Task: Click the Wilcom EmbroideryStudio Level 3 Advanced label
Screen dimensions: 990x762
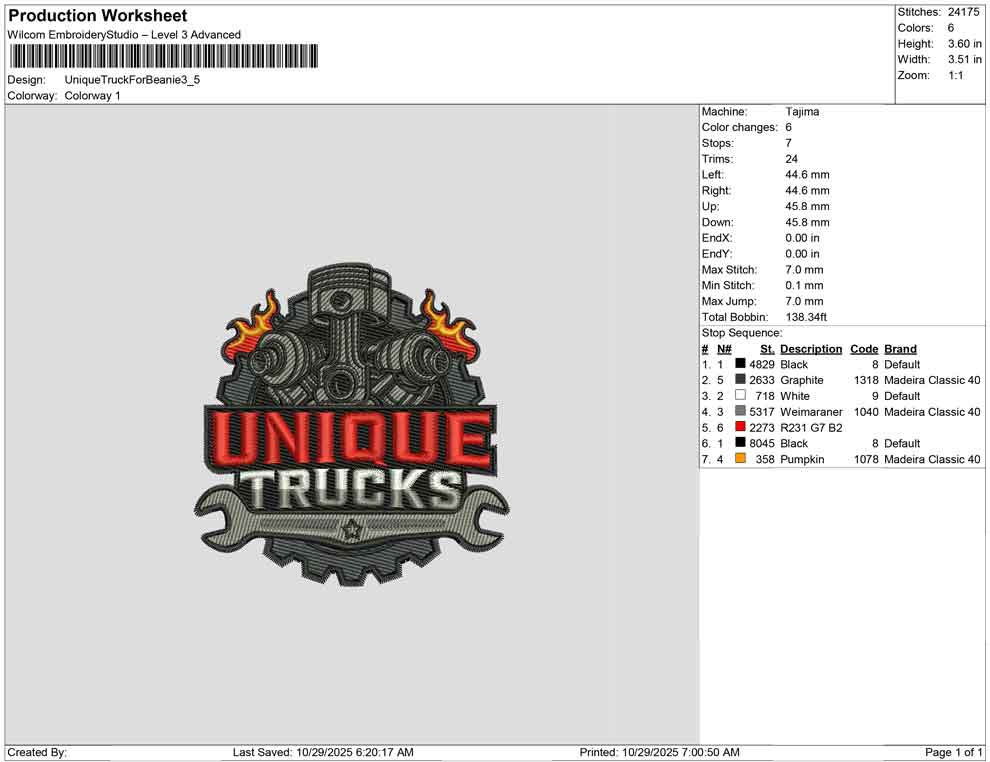Action: click(x=123, y=34)
